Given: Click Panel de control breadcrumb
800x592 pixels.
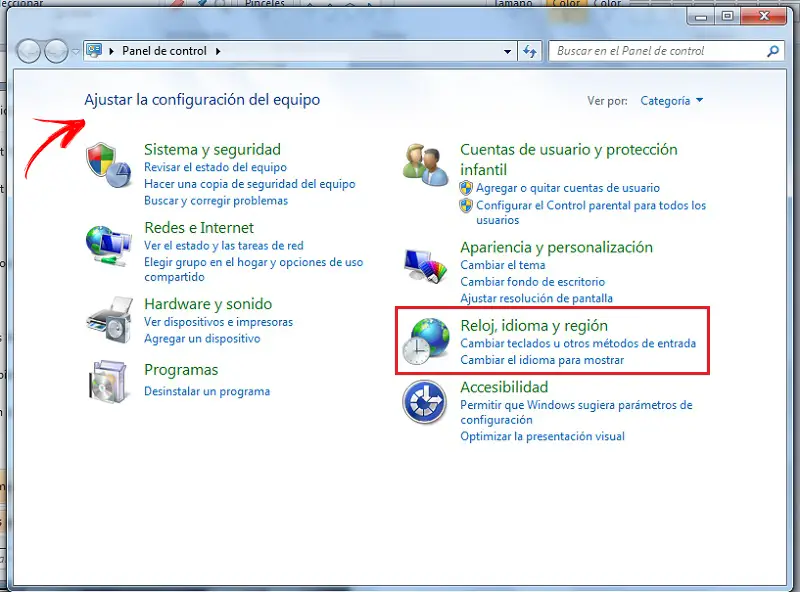Looking at the screenshot, I should pyautogui.click(x=164, y=51).
